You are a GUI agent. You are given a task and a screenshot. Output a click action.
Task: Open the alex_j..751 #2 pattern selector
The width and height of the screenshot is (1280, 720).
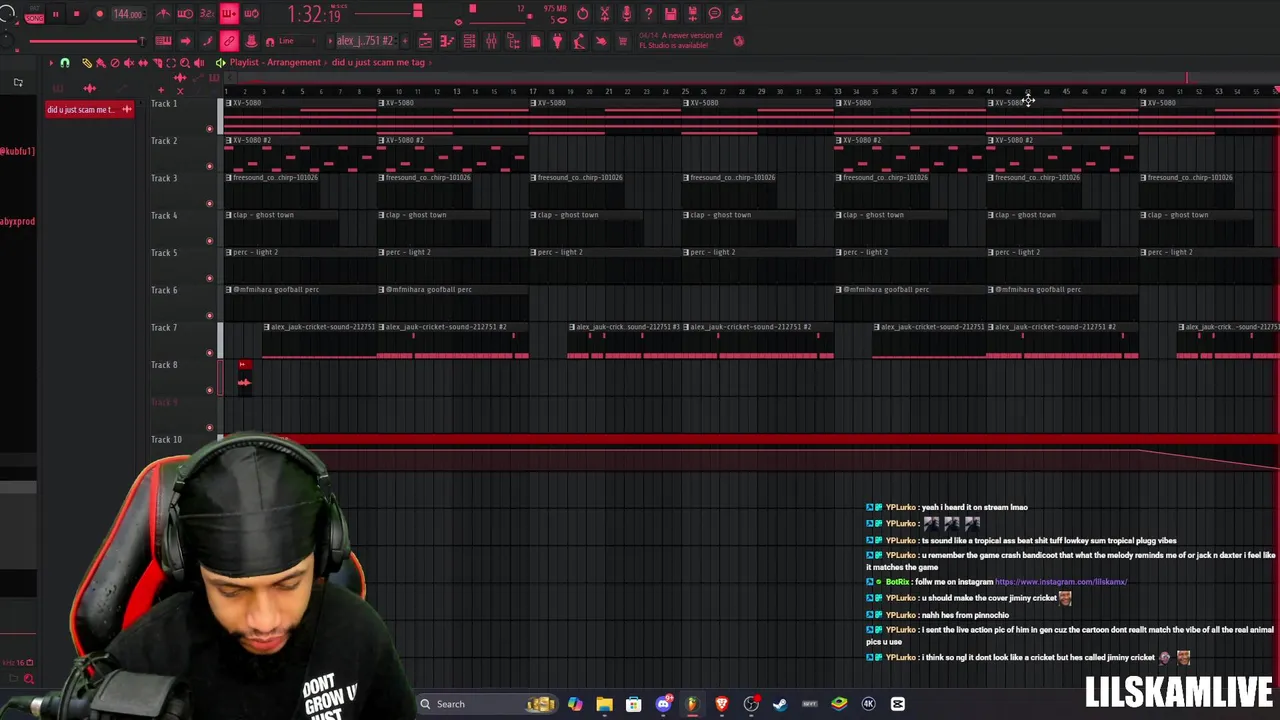pos(365,41)
